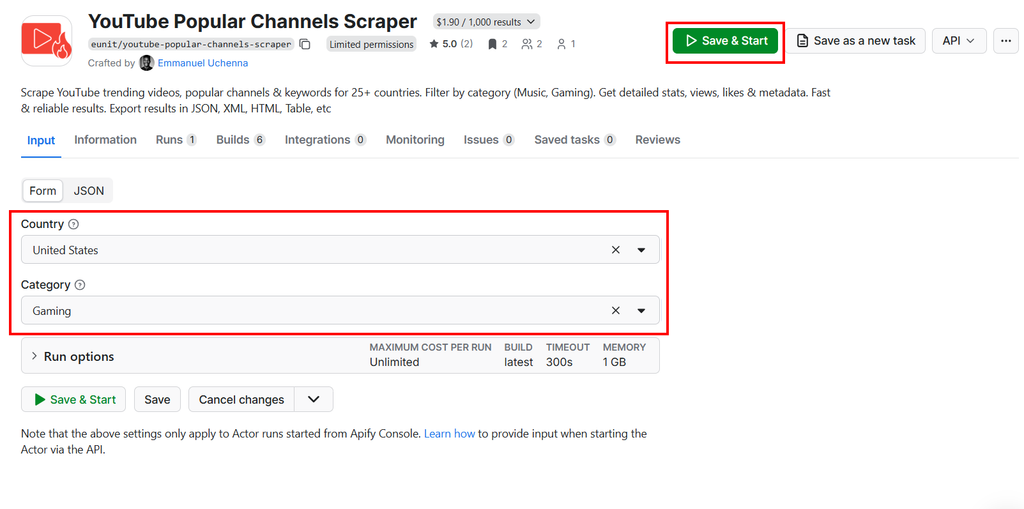1024x509 pixels.
Task: Switch to the JSON input view
Action: click(88, 191)
